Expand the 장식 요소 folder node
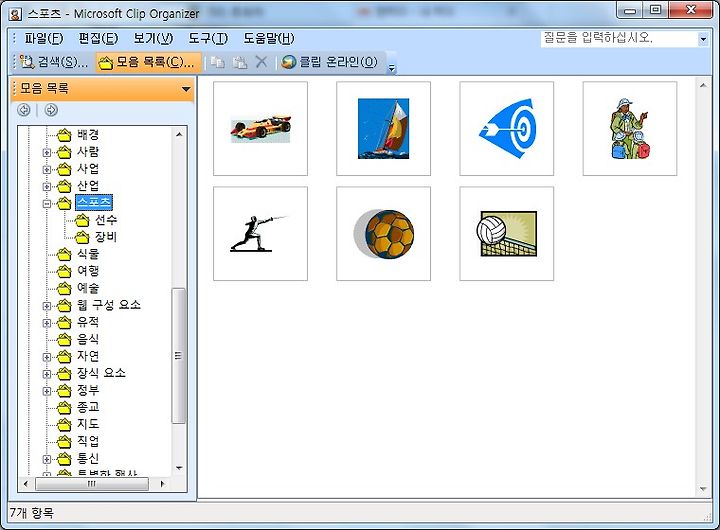 46,374
